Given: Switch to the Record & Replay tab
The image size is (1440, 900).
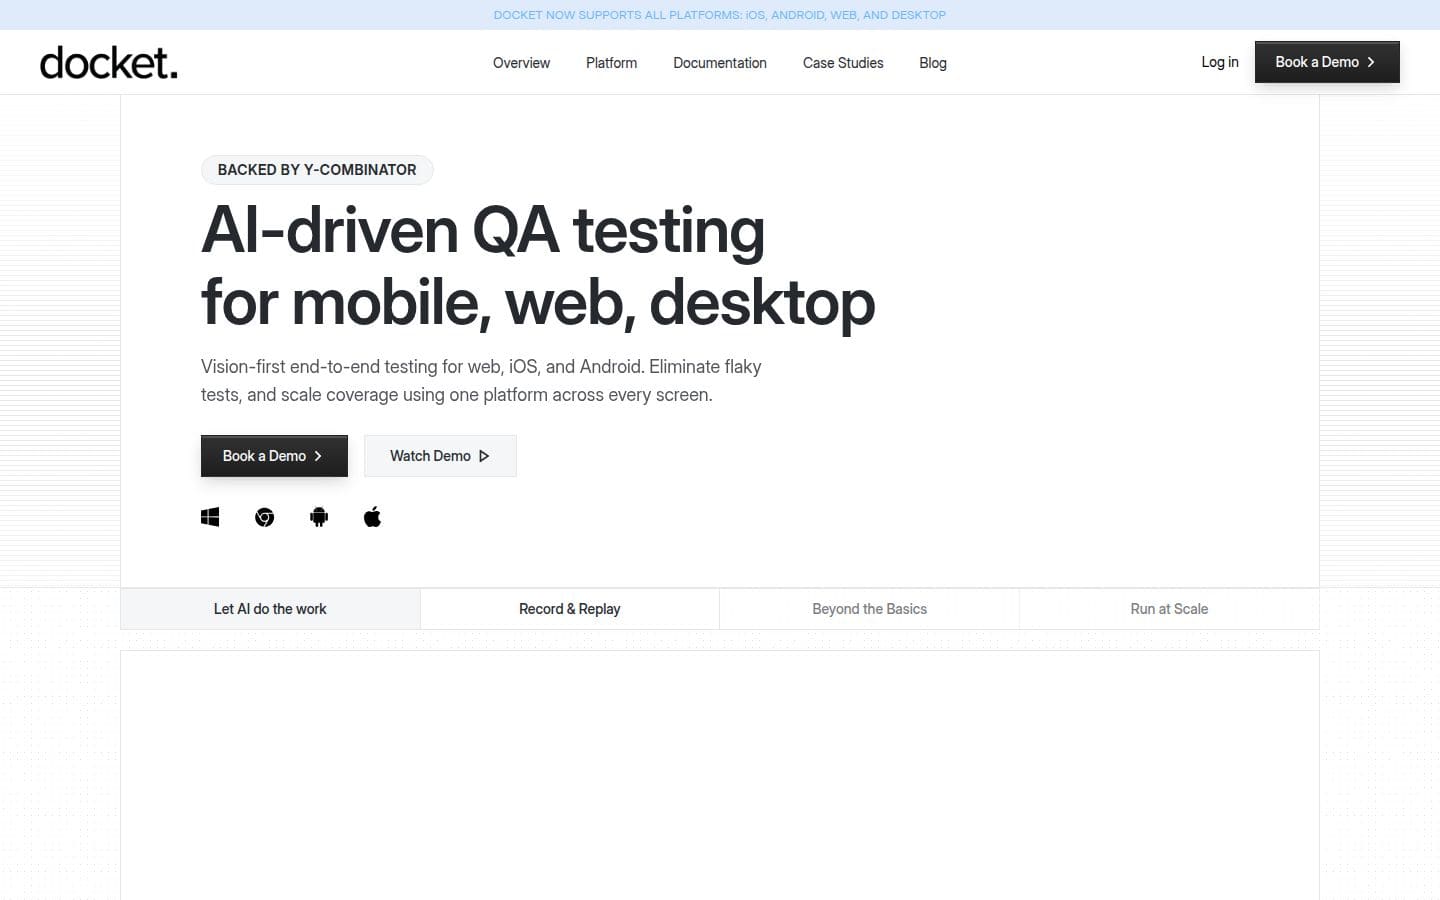Looking at the screenshot, I should 570,609.
